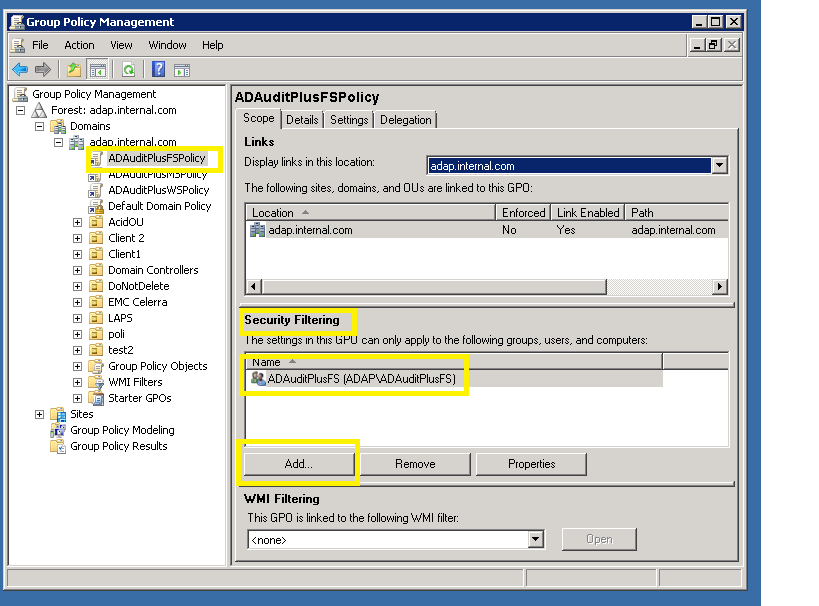The image size is (819, 606).
Task: Expand the Domain Controllers OU
Action: point(78,270)
